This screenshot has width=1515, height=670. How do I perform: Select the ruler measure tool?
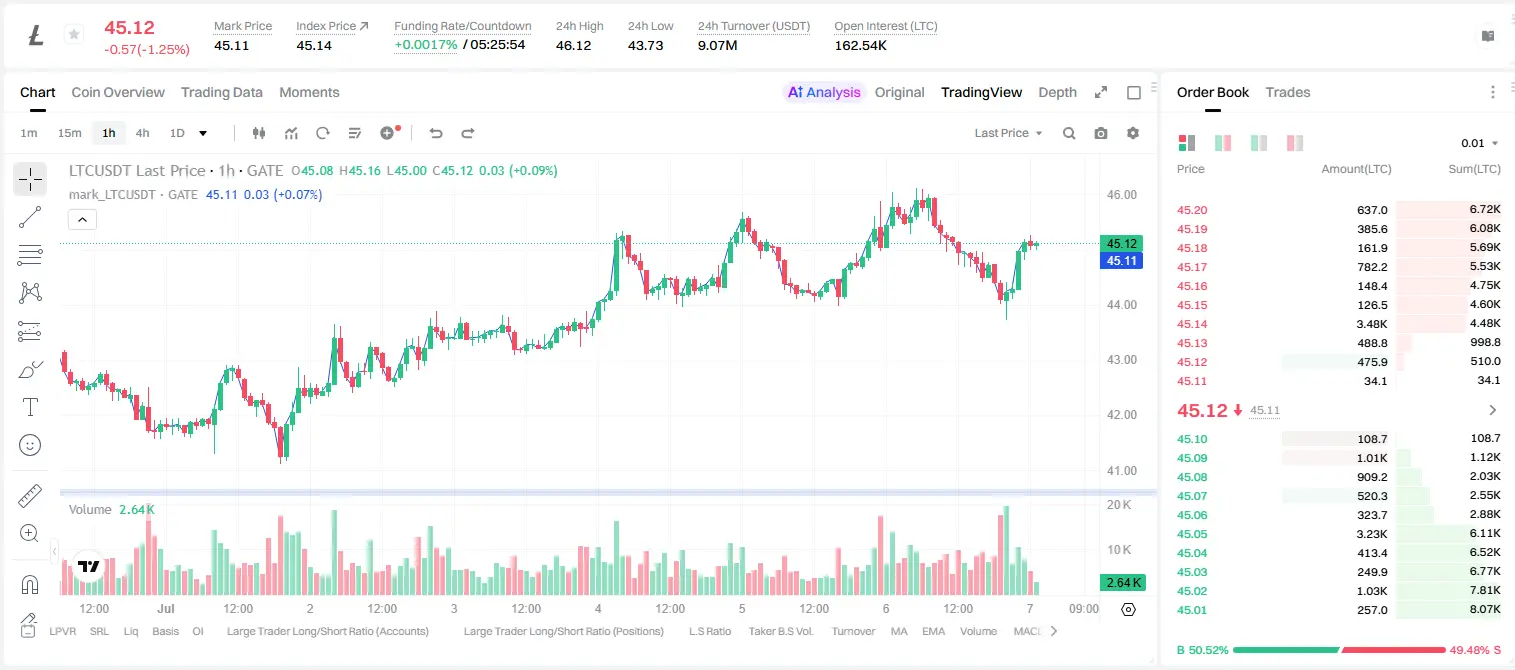coord(30,496)
